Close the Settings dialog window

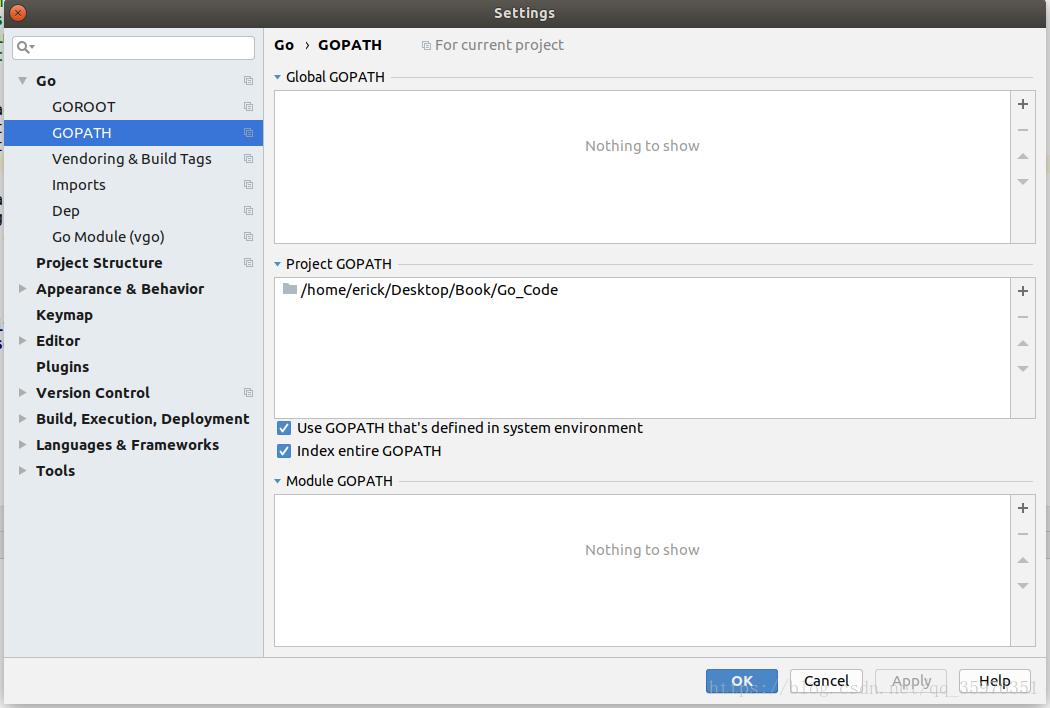pos(18,13)
